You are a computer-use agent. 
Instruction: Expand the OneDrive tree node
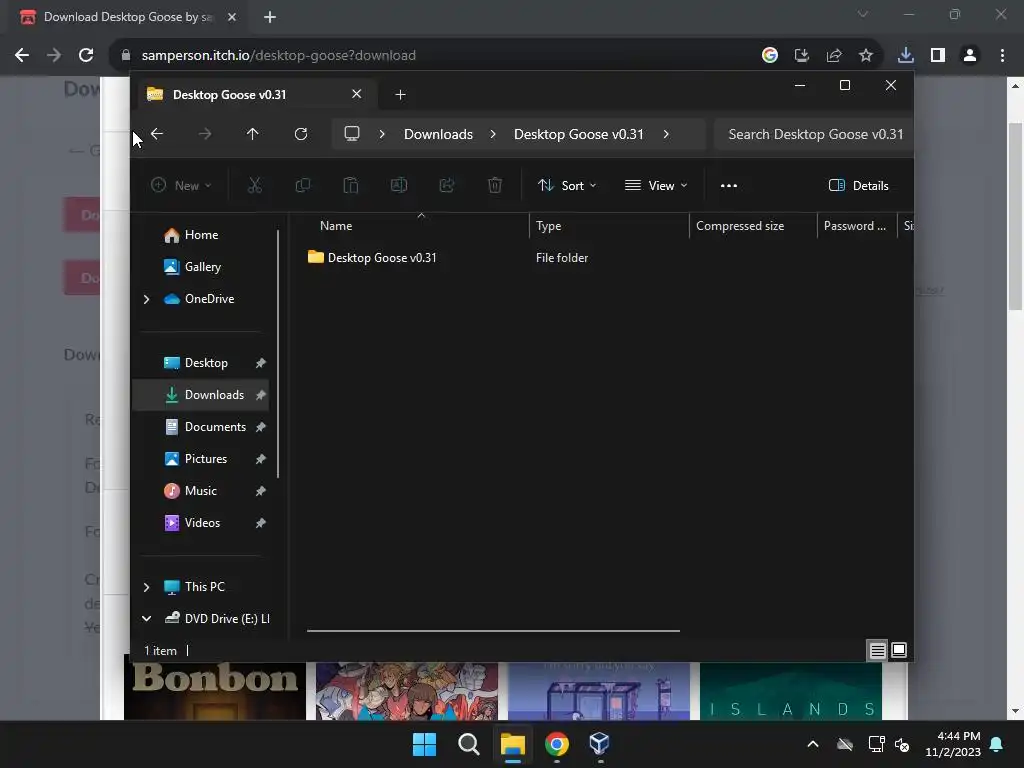146,299
